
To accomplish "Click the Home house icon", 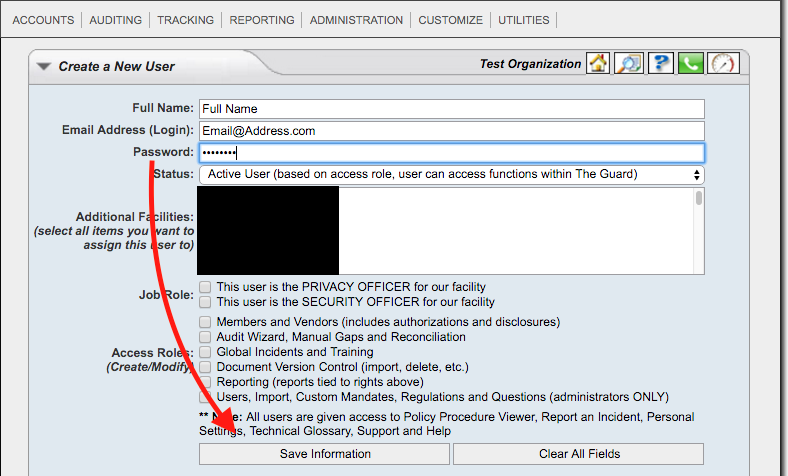I will [x=598, y=64].
